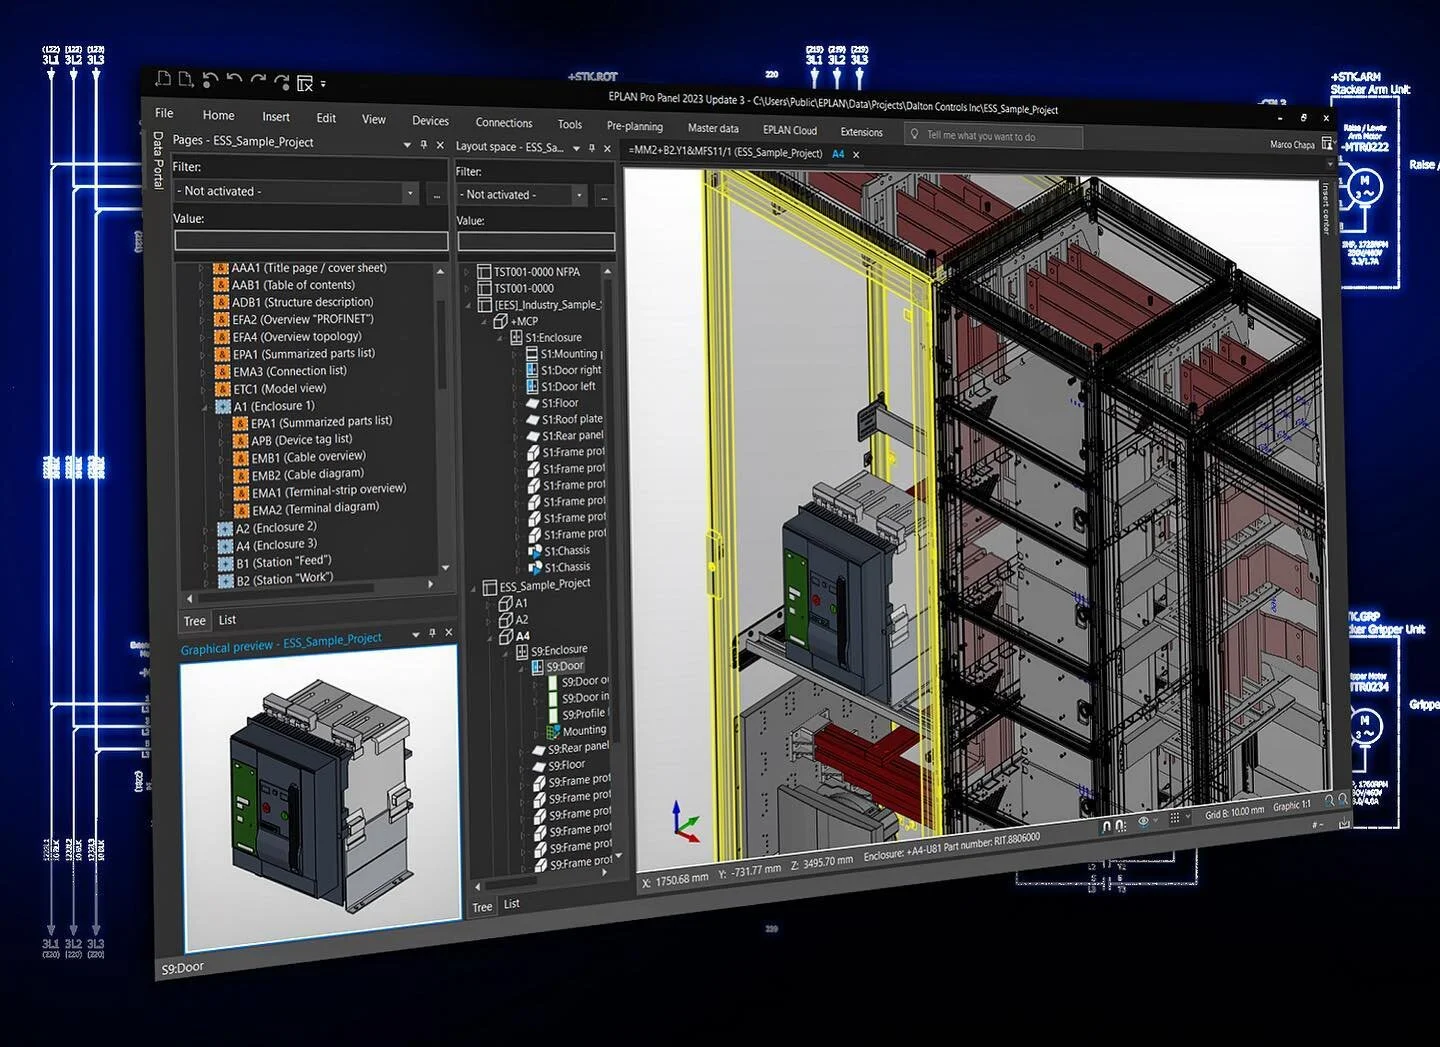This screenshot has width=1440, height=1047.
Task: Select EMB2 (Cable diagram) page
Action: pos(308,474)
